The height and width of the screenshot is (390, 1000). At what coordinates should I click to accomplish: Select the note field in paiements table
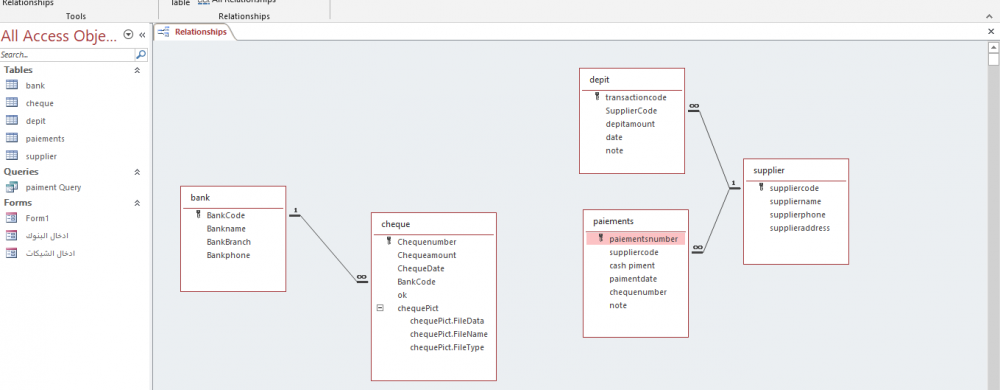(x=618, y=306)
